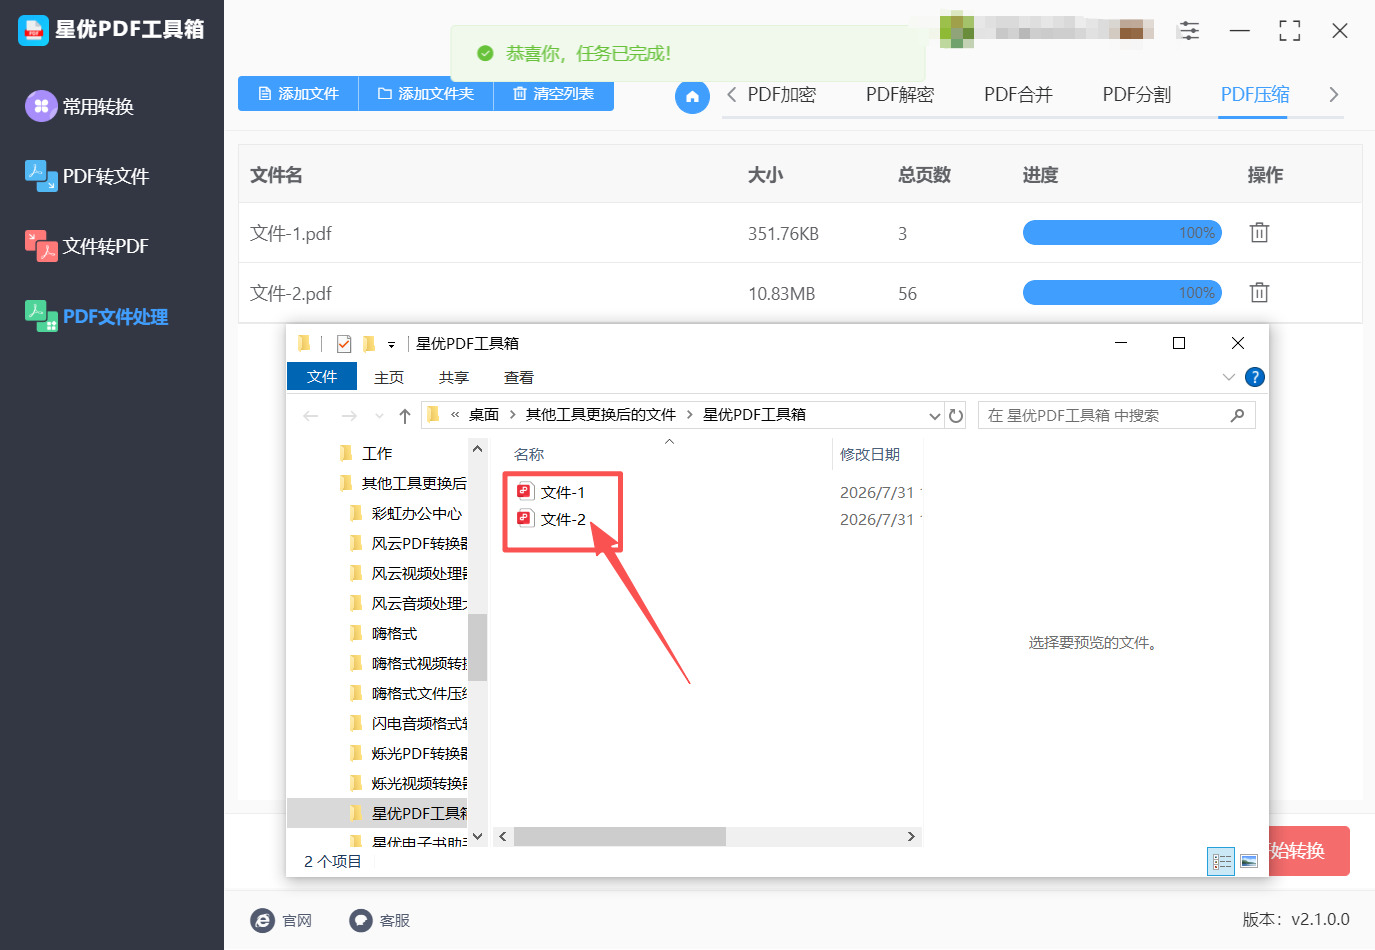Switch Explorer to details view icon
This screenshot has height=950, width=1375.
click(x=1222, y=861)
